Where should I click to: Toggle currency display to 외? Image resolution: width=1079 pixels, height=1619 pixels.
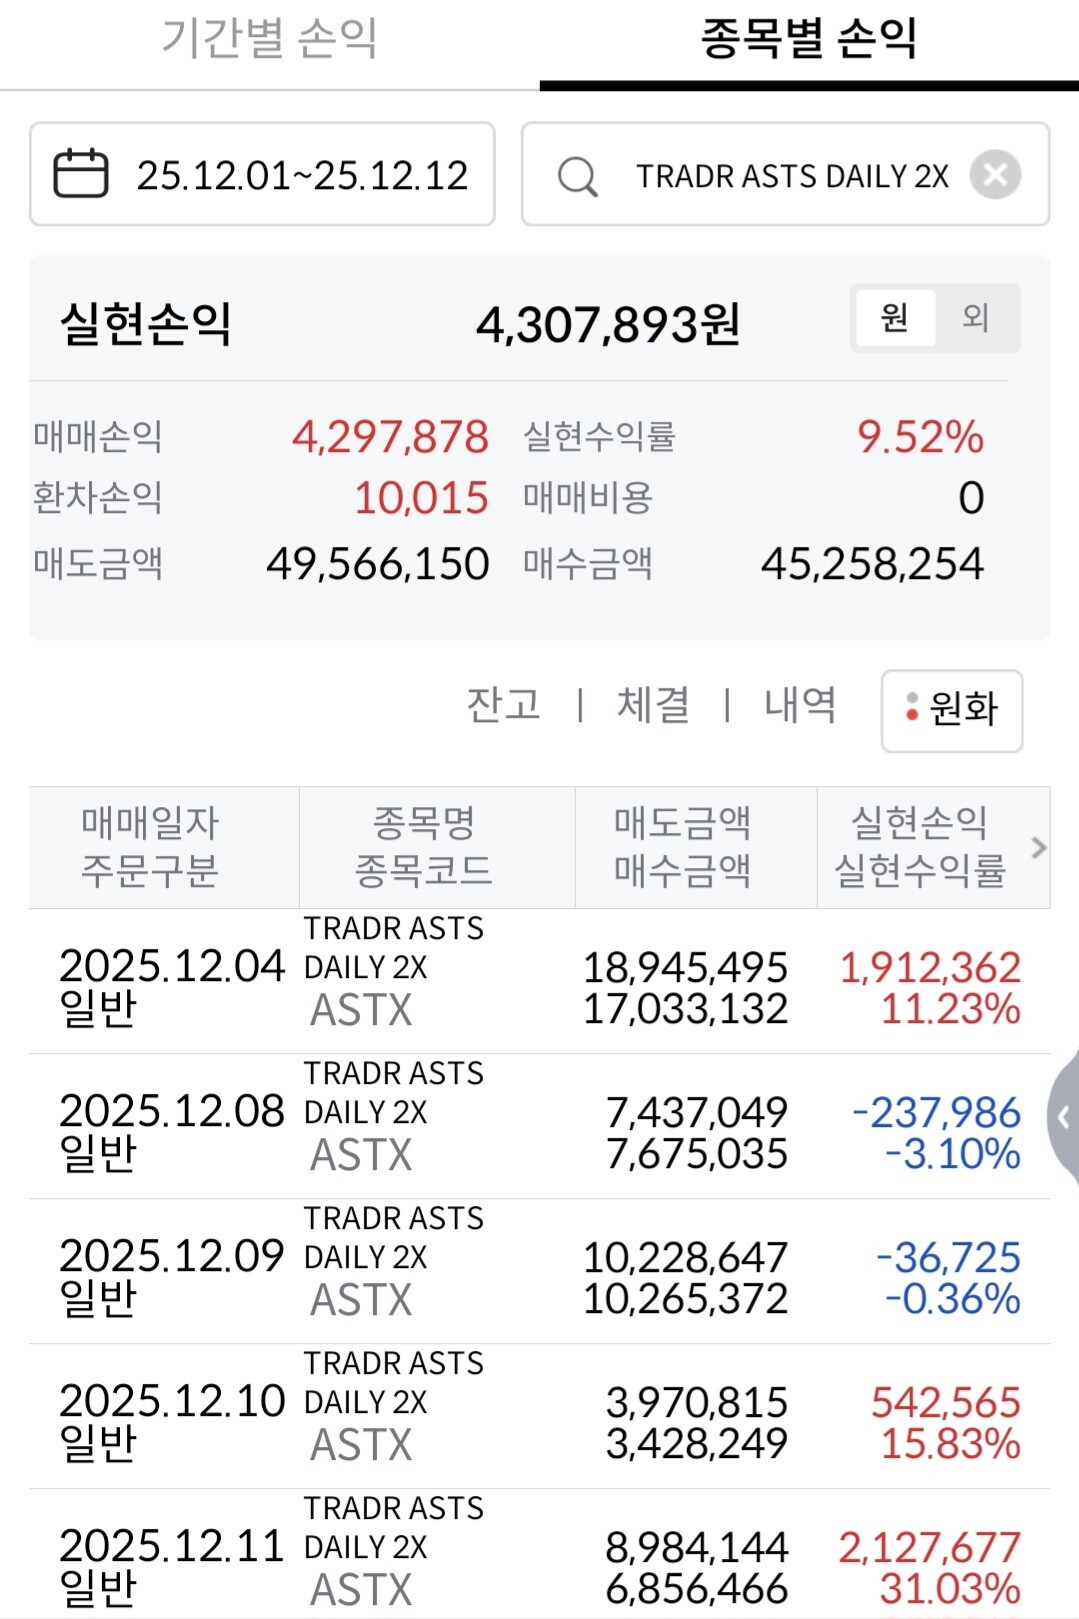[976, 318]
